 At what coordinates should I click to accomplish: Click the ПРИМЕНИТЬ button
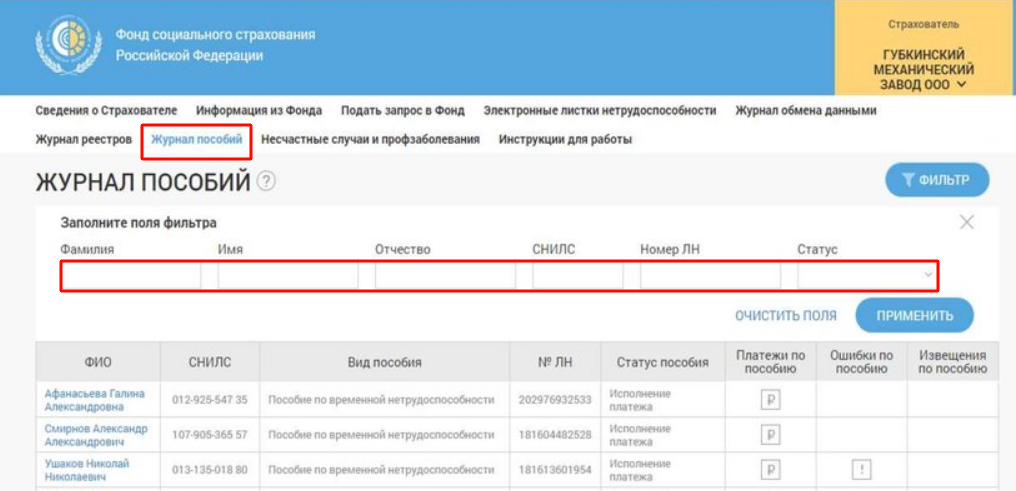(915, 315)
